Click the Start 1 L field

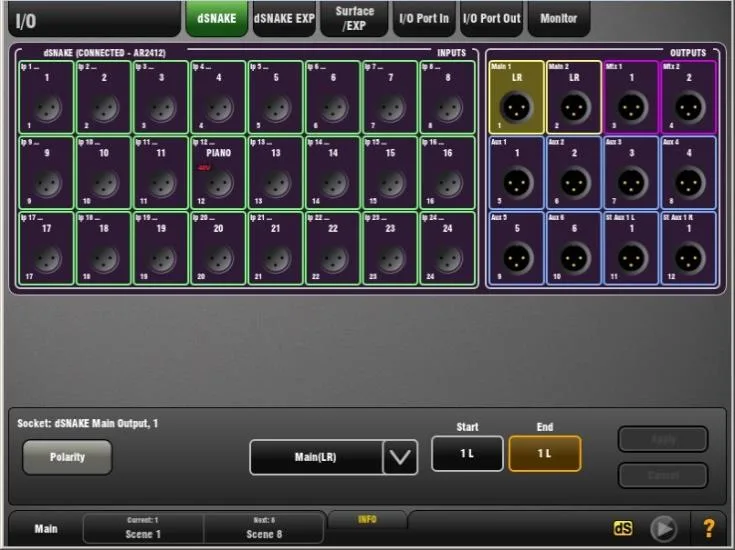point(467,453)
